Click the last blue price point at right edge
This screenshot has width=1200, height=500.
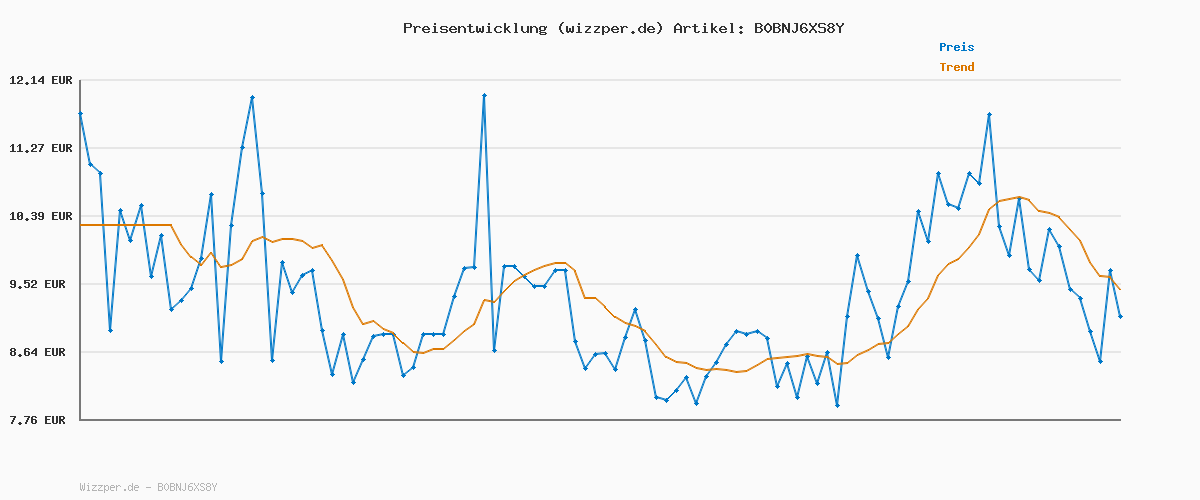(1120, 316)
